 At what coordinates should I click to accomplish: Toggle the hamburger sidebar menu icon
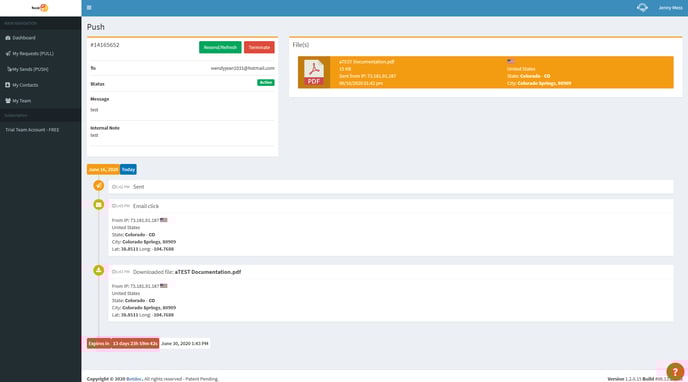click(x=89, y=7)
